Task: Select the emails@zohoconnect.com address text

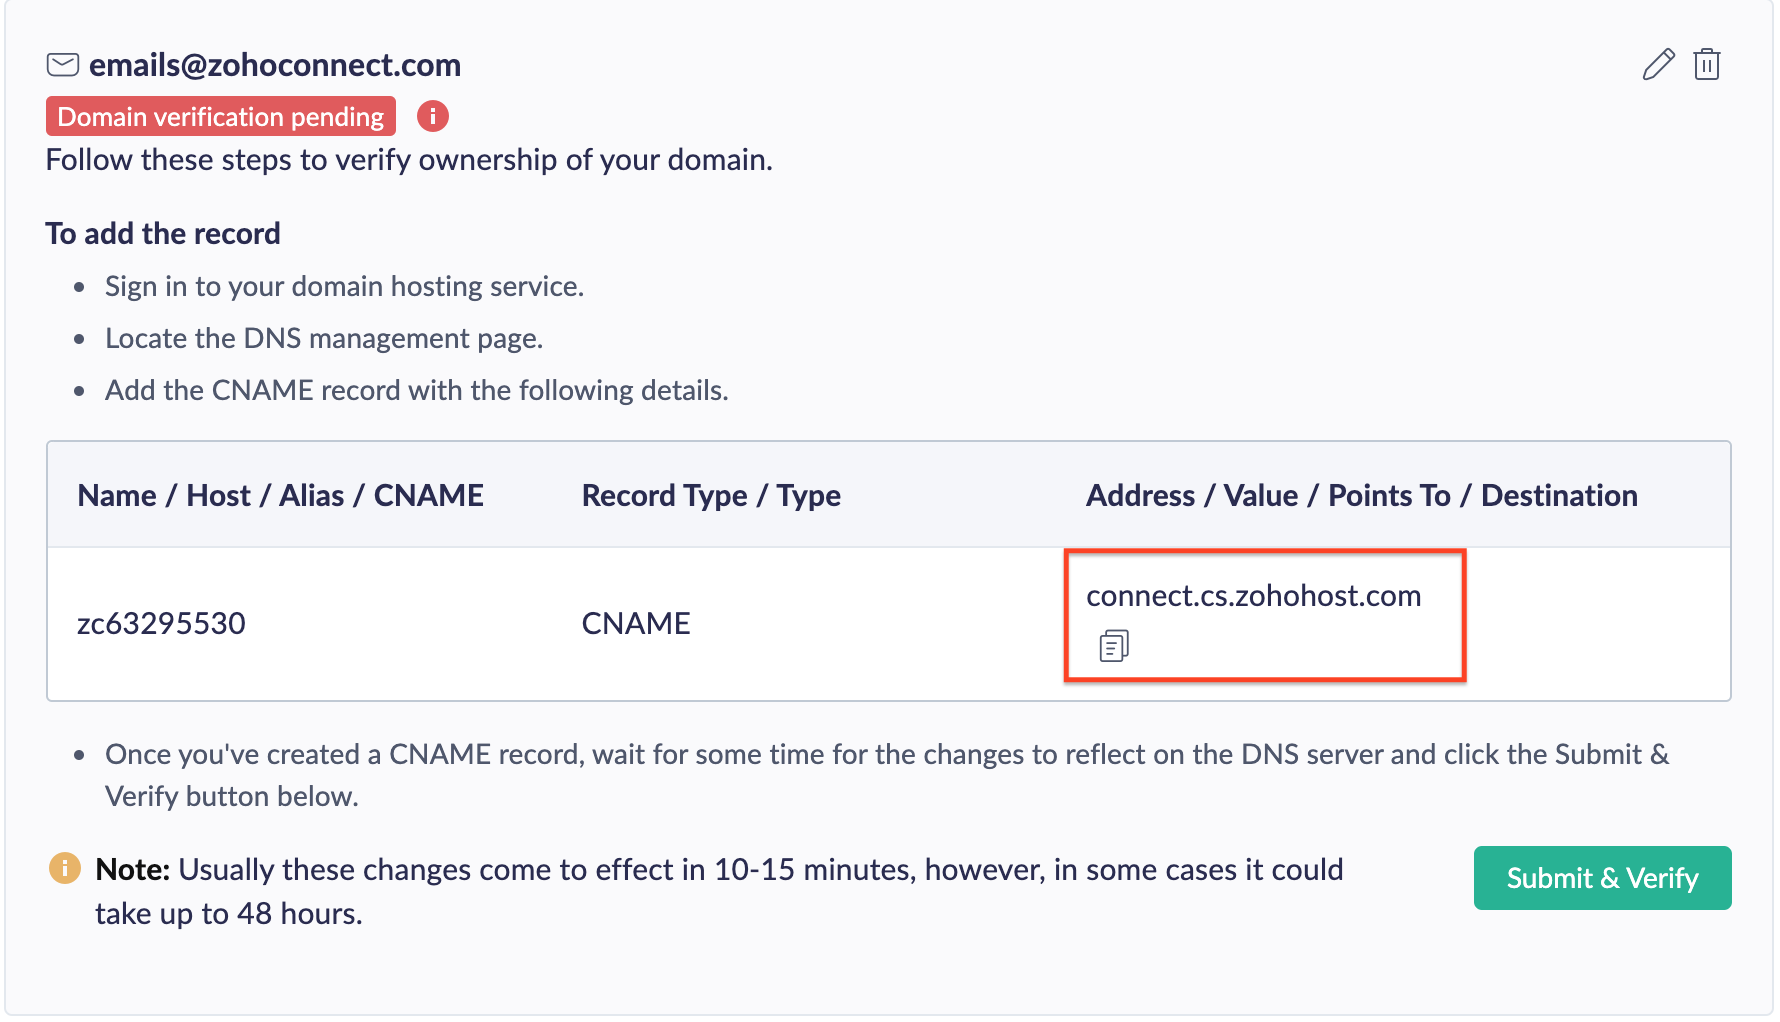Action: [x=275, y=65]
